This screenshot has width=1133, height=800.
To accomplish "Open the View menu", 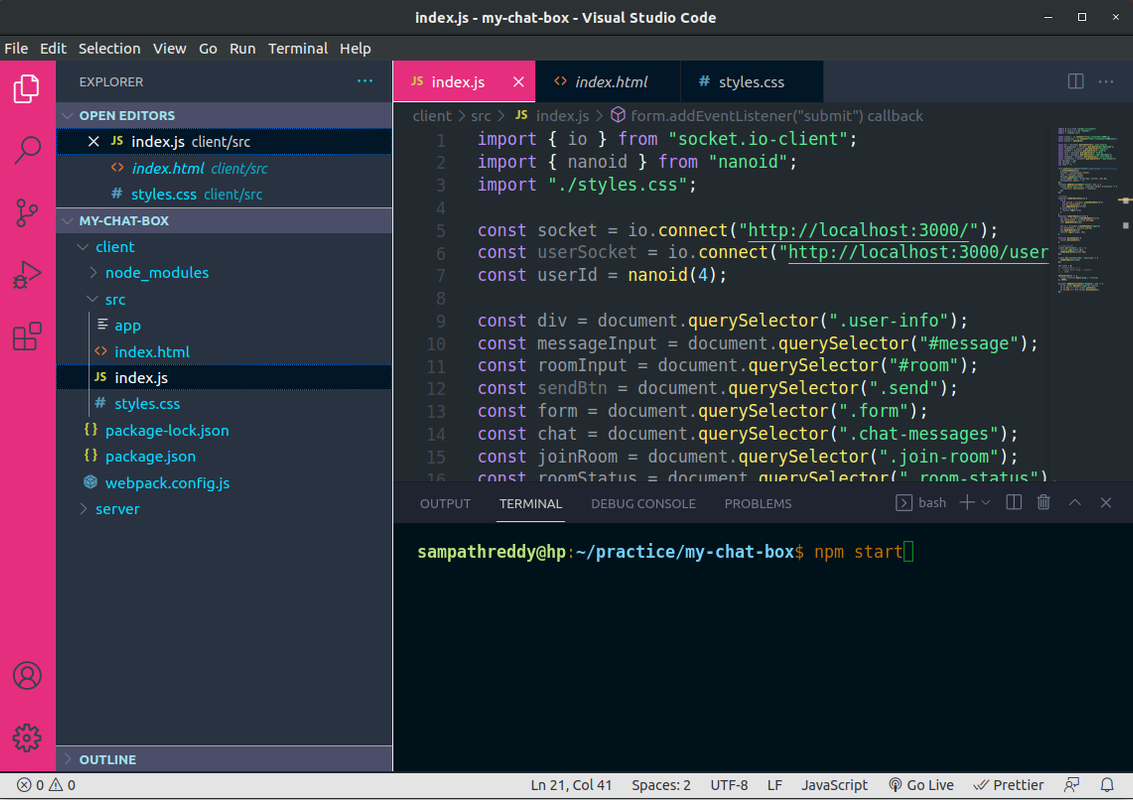I will (169, 48).
